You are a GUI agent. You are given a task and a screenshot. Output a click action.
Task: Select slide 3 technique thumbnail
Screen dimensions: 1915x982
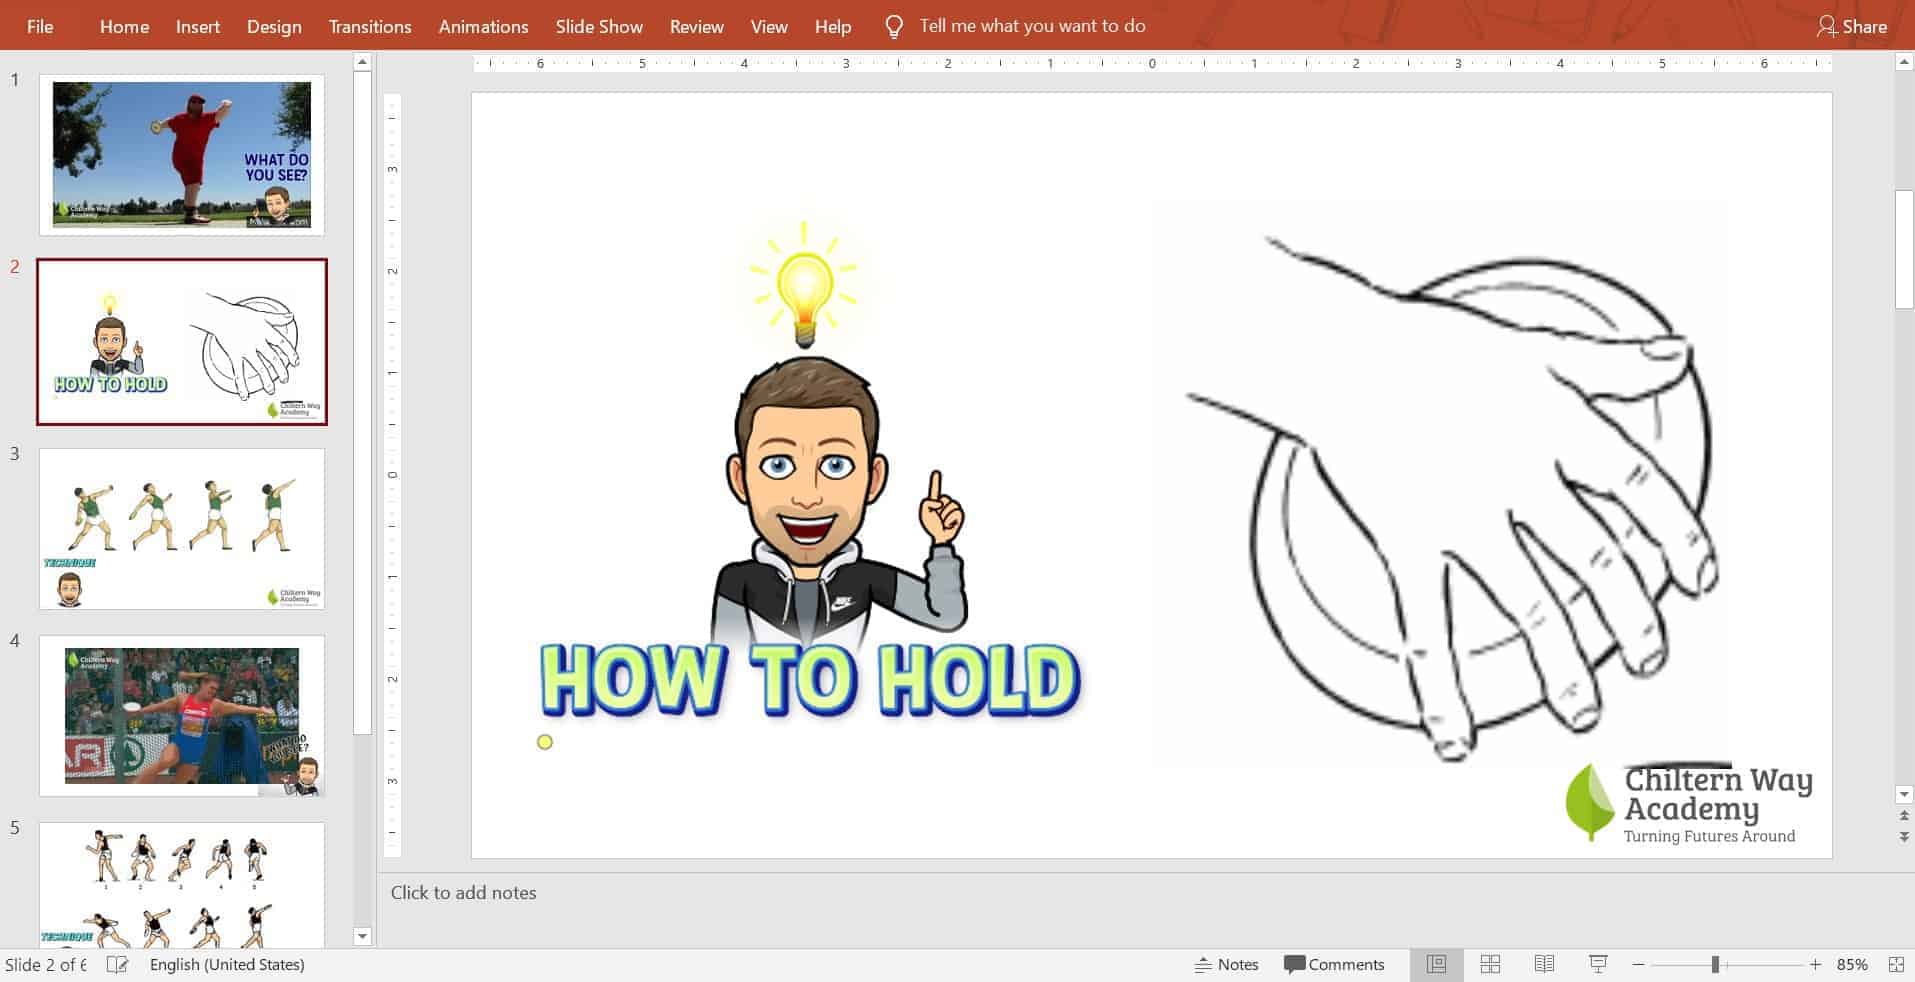pyautogui.click(x=182, y=529)
